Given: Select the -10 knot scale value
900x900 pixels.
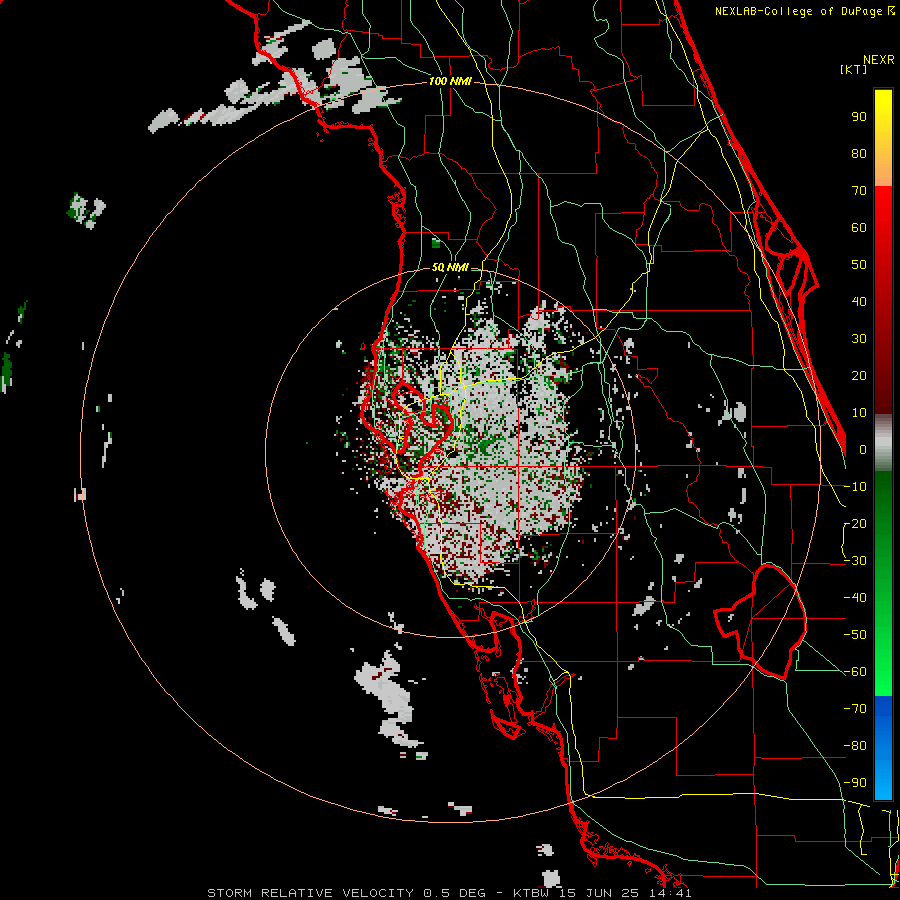Looking at the screenshot, I should 855,487.
